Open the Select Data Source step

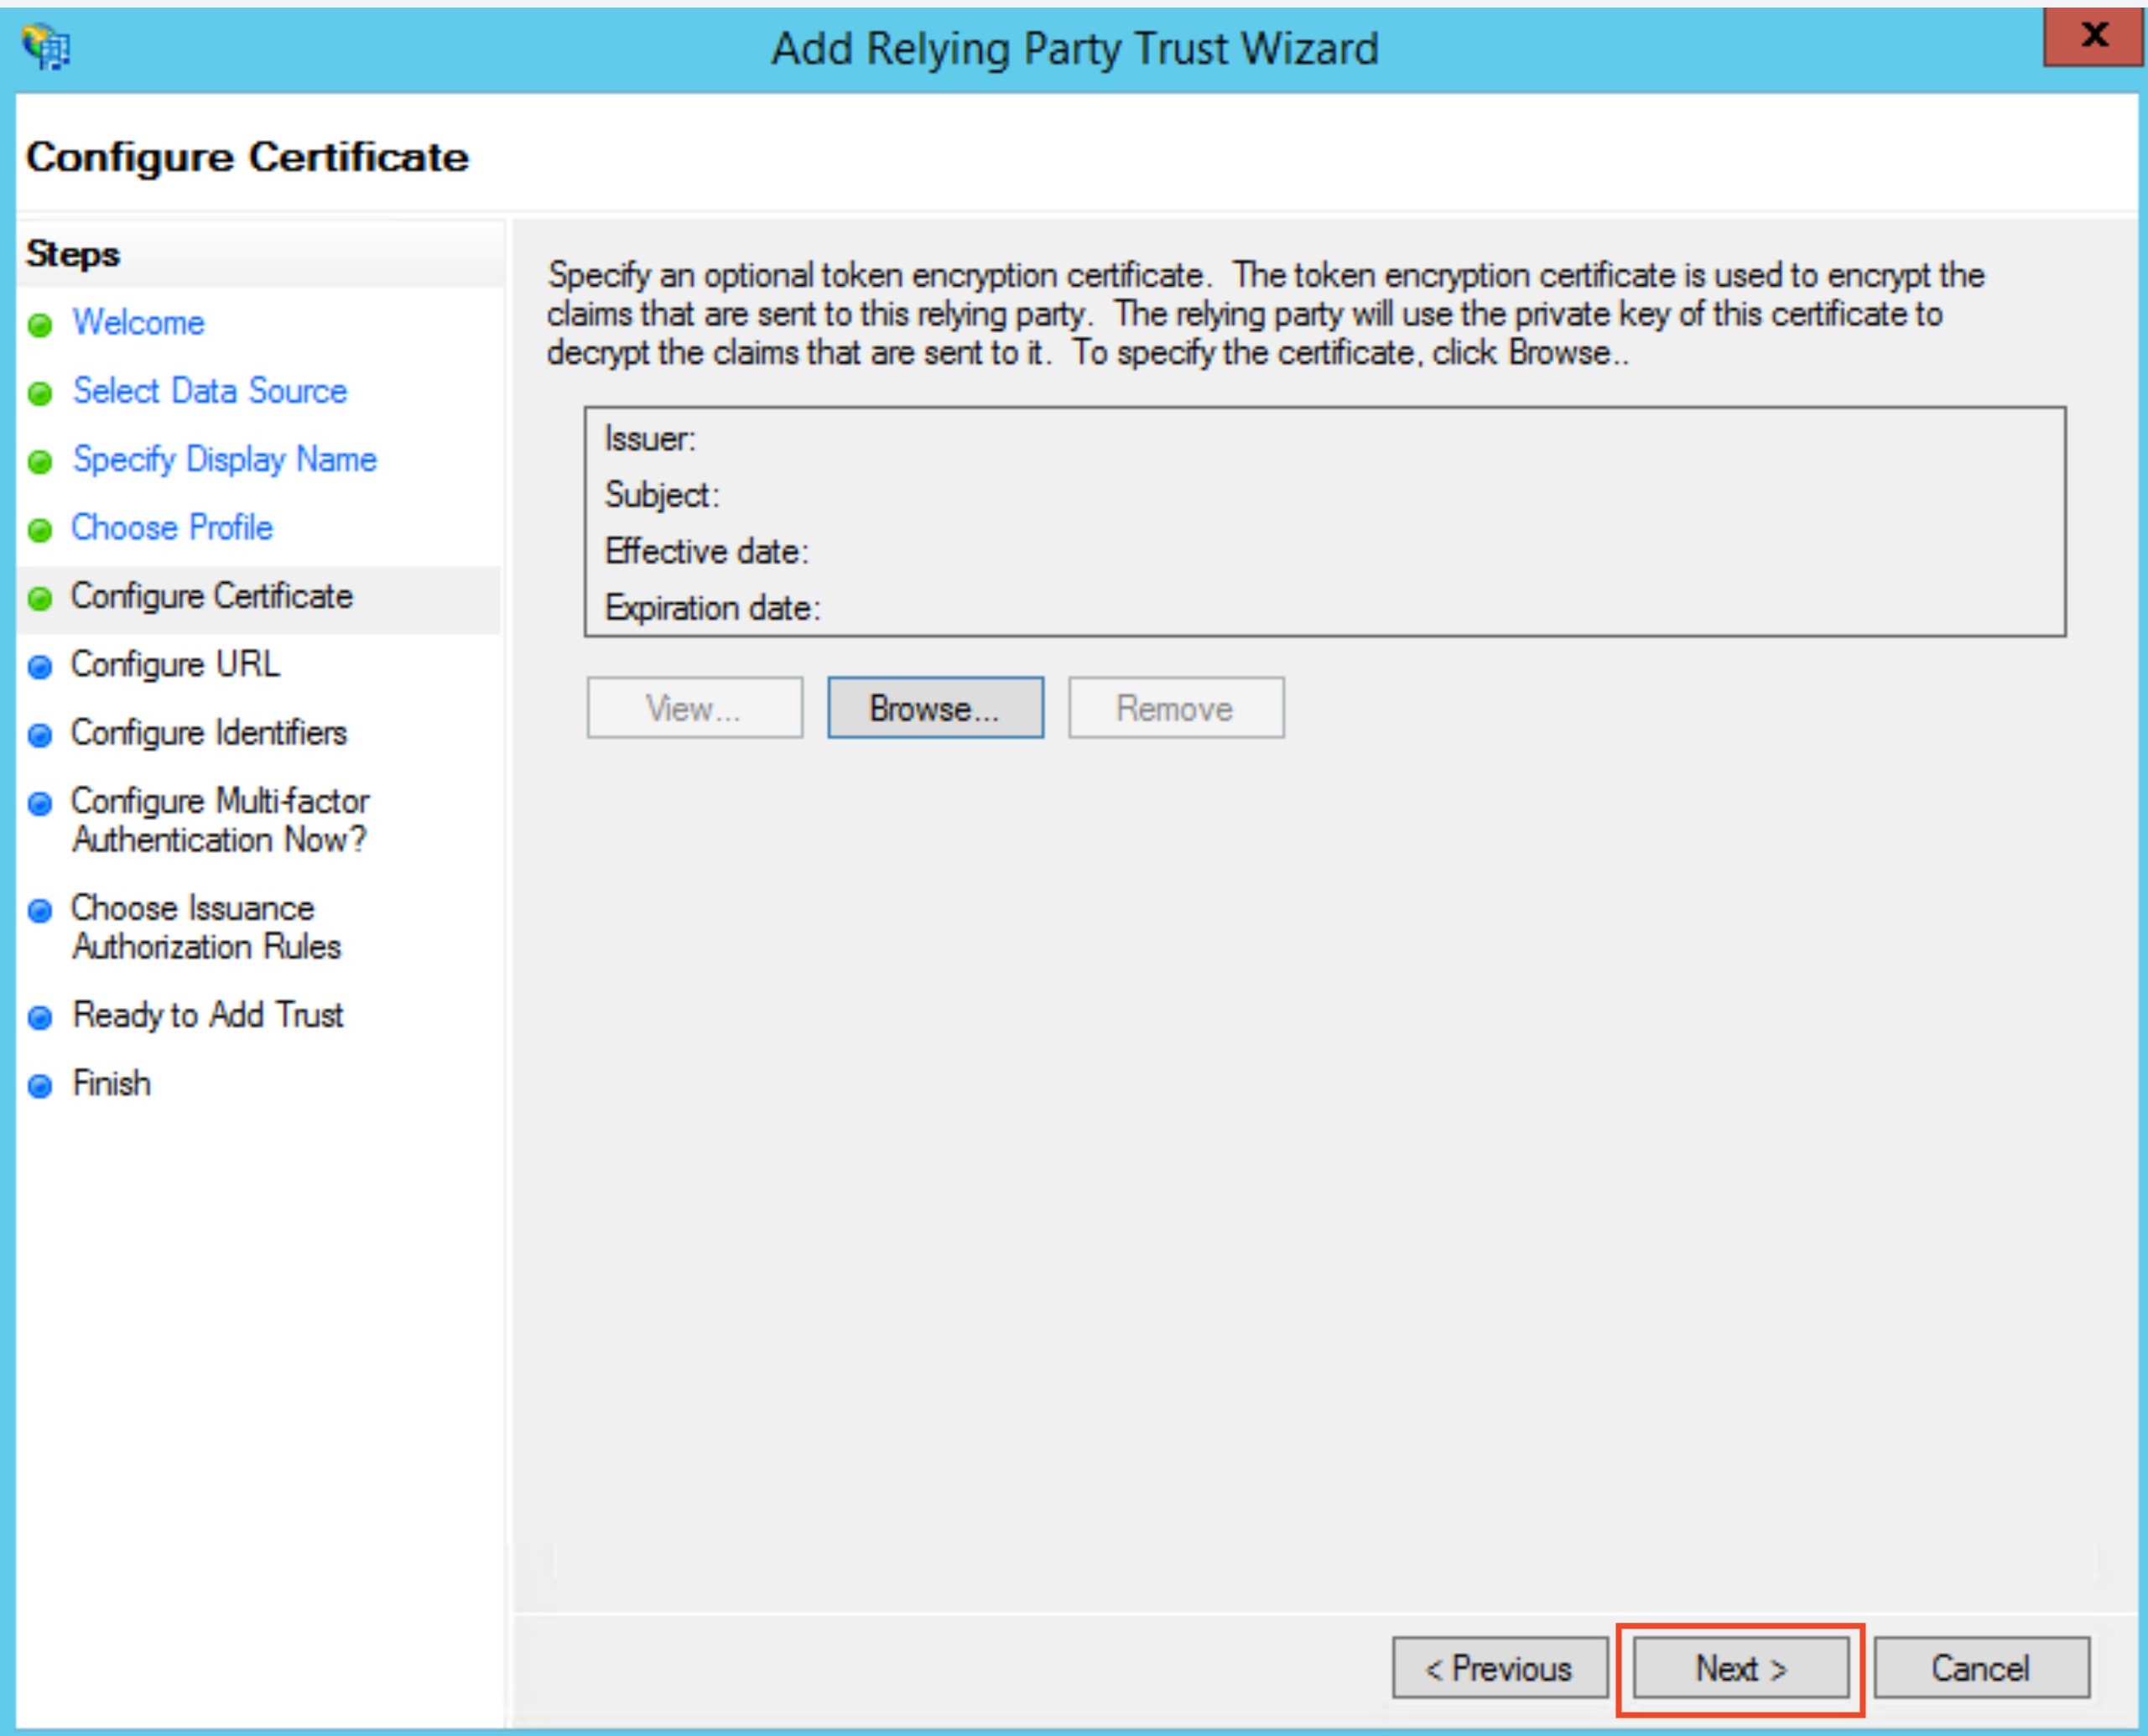pos(210,391)
